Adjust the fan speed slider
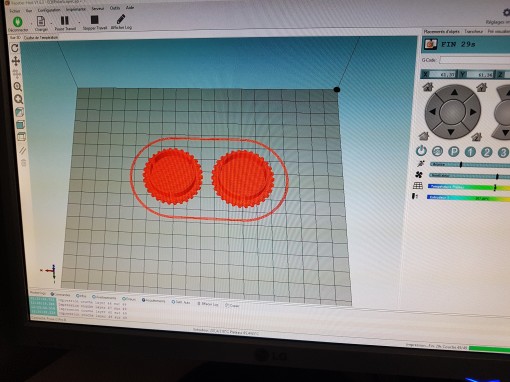Image resolution: width=510 pixels, height=382 pixels. point(469,176)
